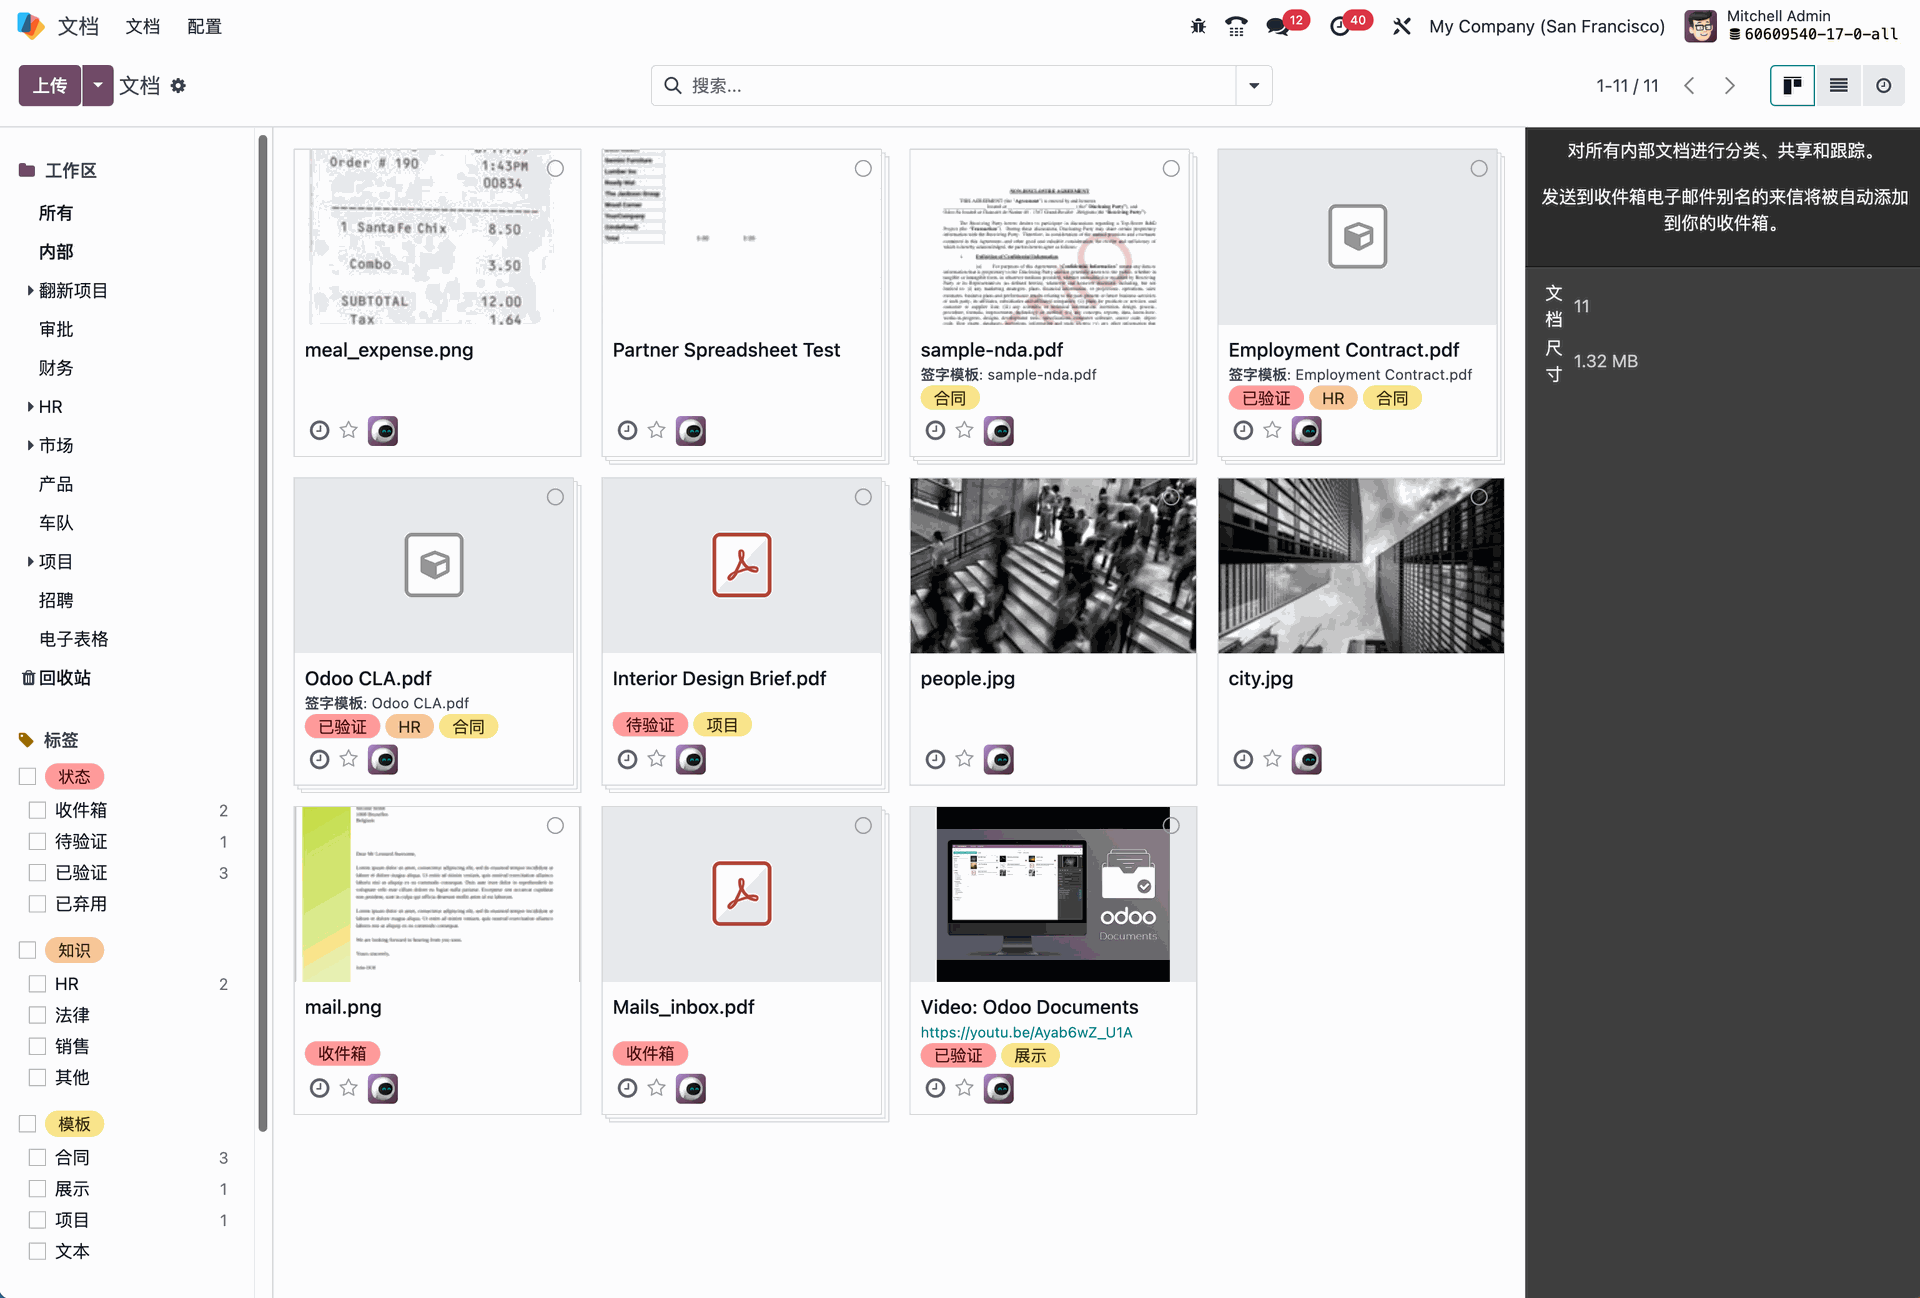Open the chat messages icon
The height and width of the screenshot is (1298, 1920).
tap(1277, 27)
